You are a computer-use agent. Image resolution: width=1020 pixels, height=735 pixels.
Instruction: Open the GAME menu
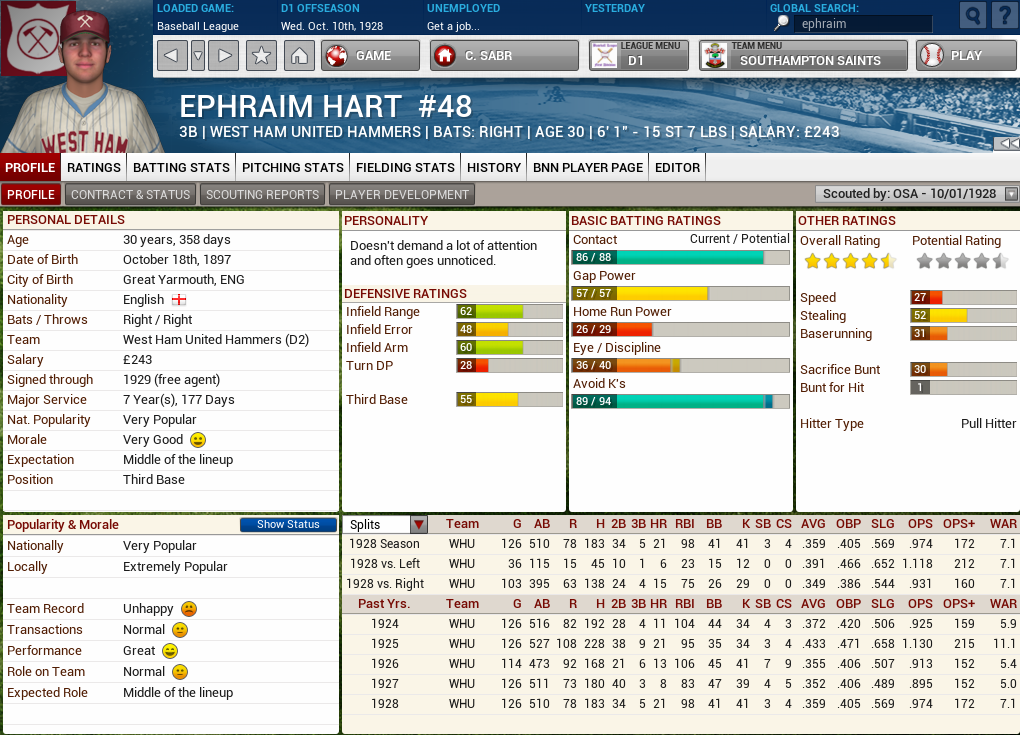tap(371, 55)
